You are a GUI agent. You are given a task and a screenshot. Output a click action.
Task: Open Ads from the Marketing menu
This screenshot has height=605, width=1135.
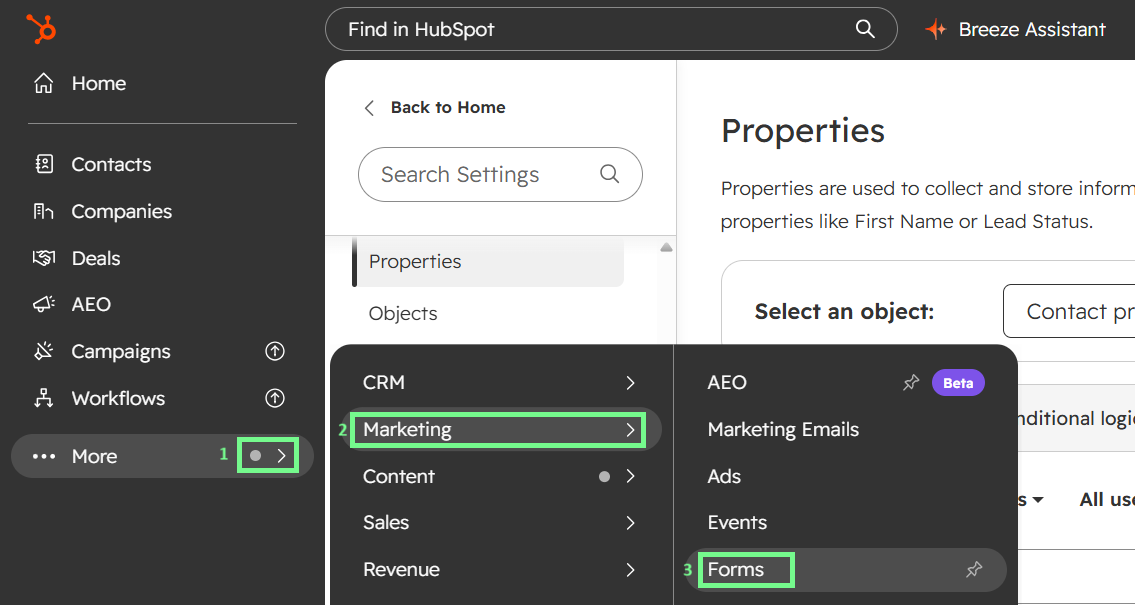[724, 476]
